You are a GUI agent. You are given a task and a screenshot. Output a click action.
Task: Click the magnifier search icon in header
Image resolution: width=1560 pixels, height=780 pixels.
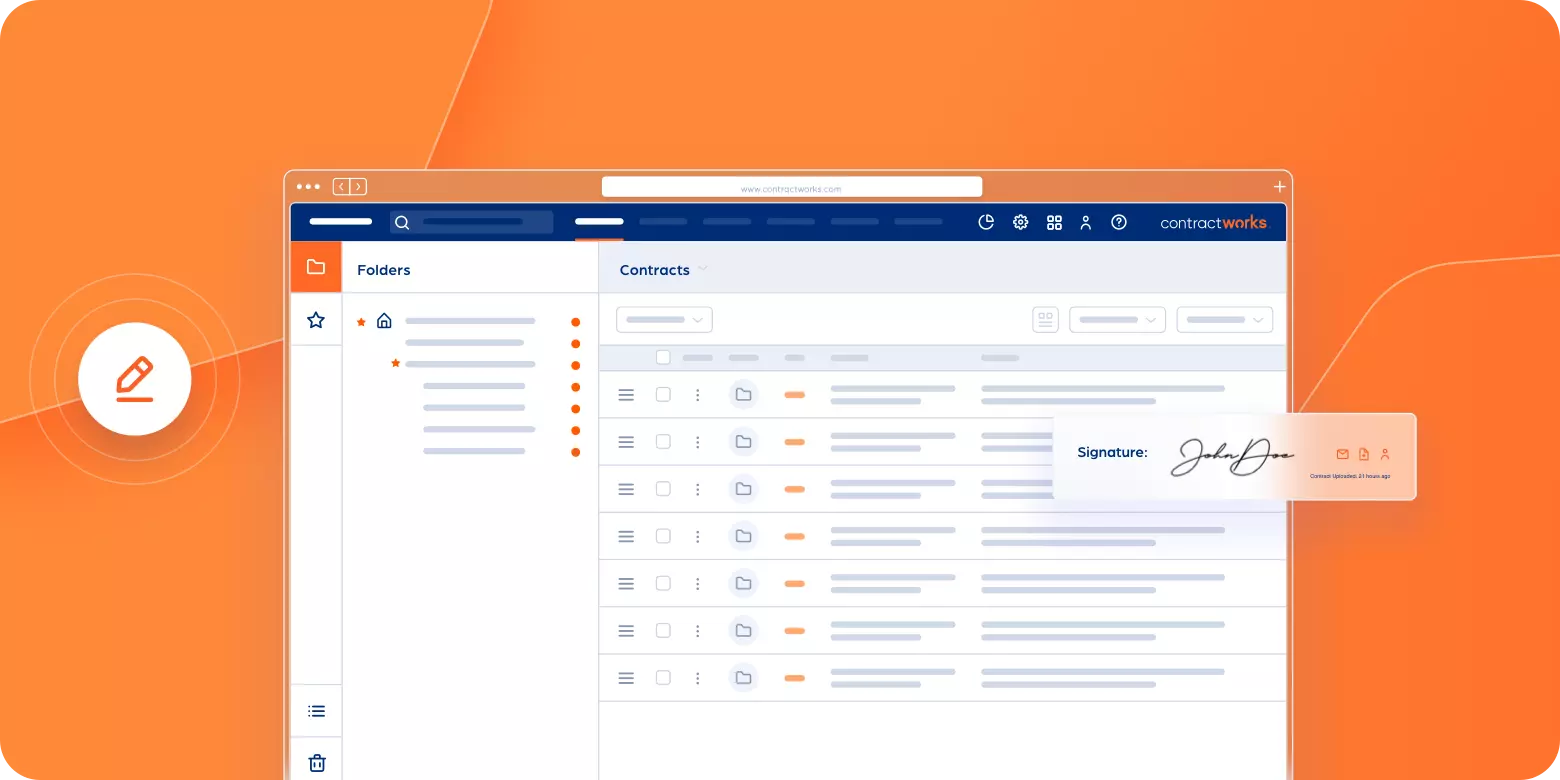pos(402,223)
